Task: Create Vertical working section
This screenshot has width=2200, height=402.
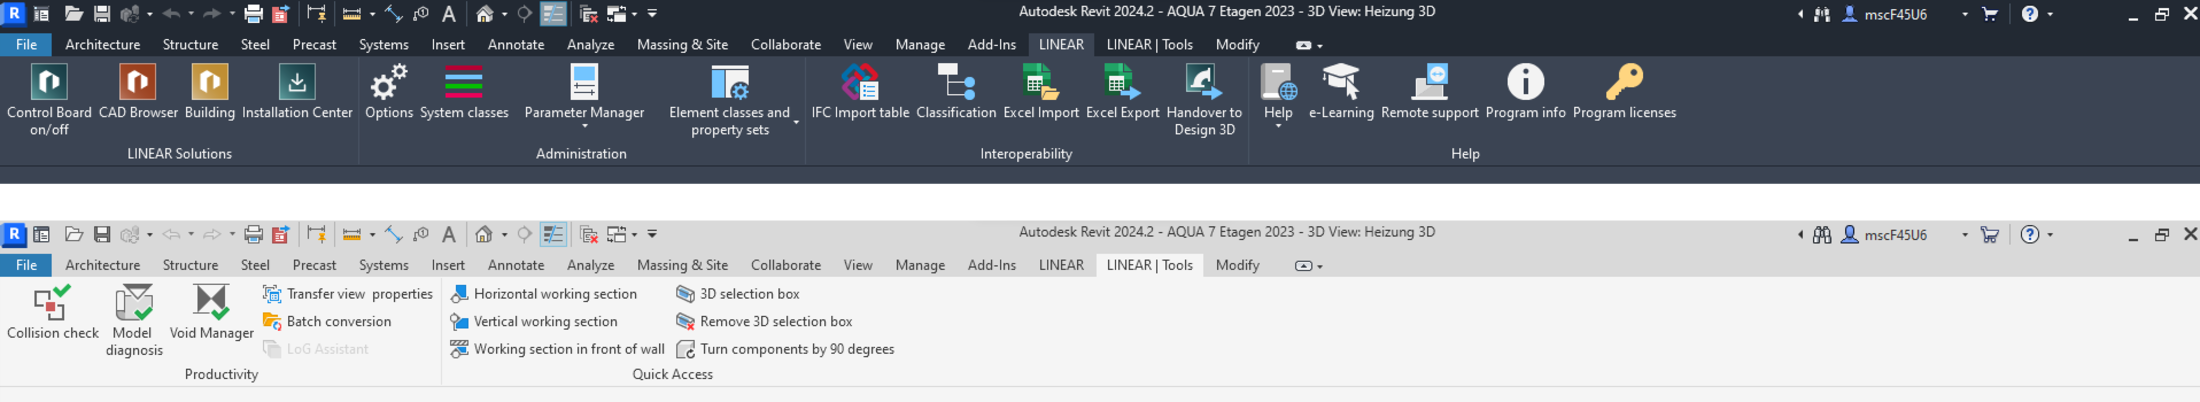Action: pyautogui.click(x=534, y=321)
